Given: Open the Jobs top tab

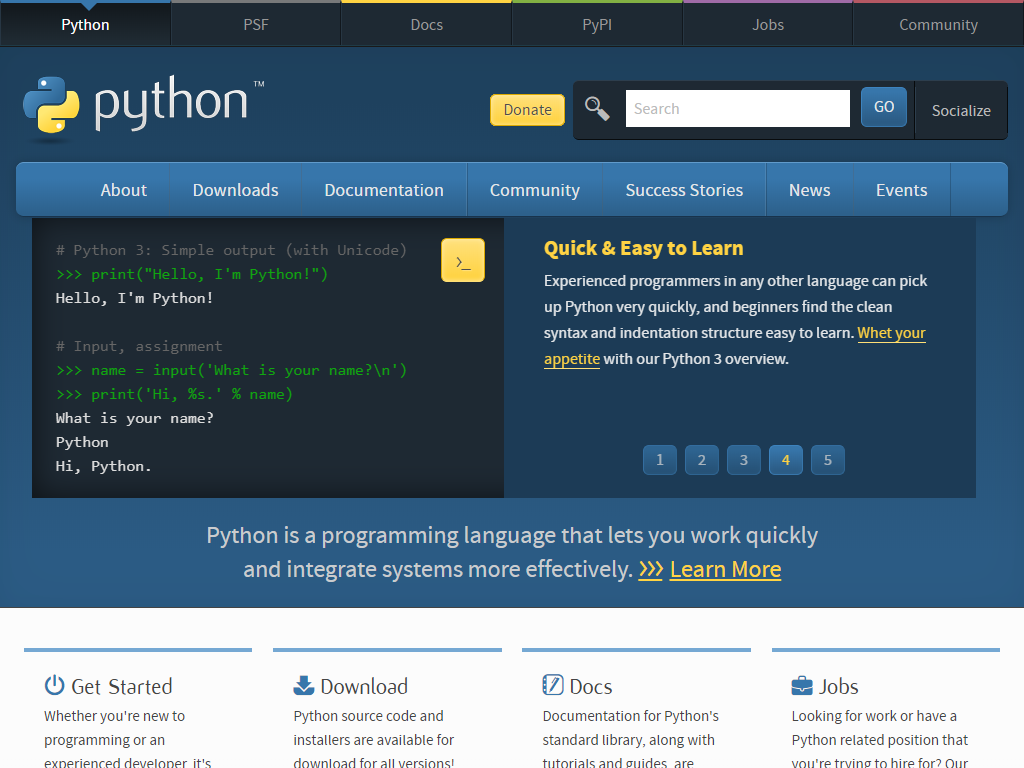Looking at the screenshot, I should coord(768,25).
